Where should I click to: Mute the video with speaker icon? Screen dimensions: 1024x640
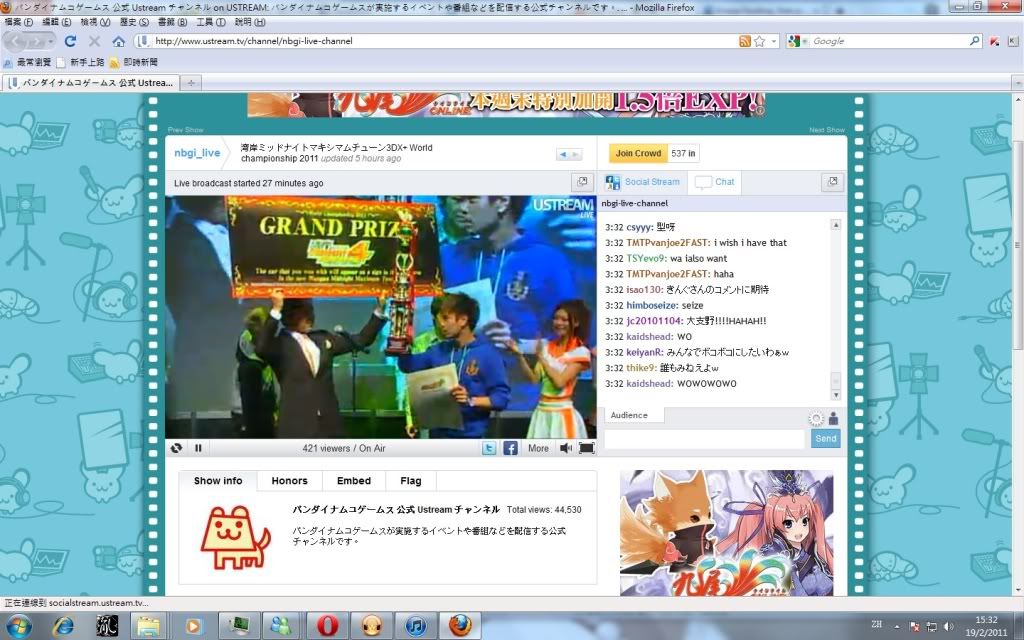pyautogui.click(x=566, y=448)
